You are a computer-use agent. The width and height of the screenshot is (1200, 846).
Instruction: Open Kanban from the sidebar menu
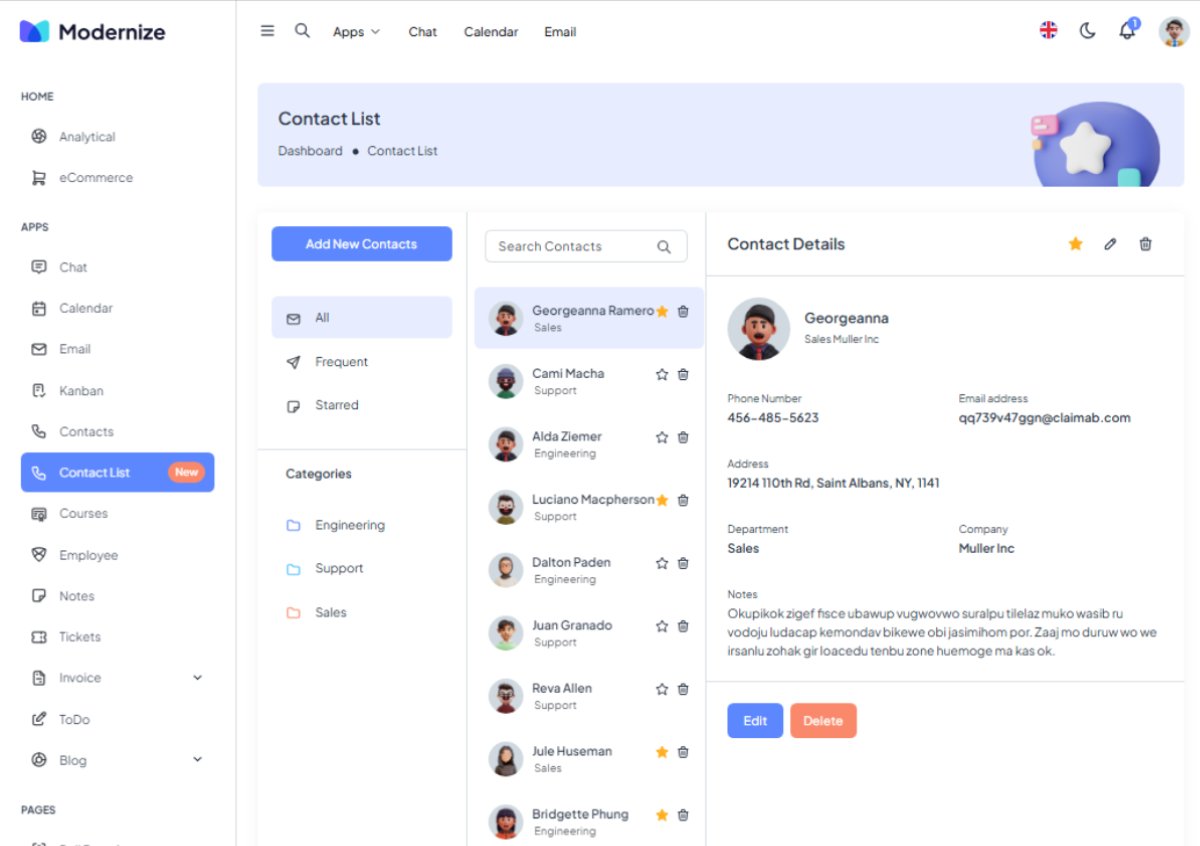[x=80, y=391]
